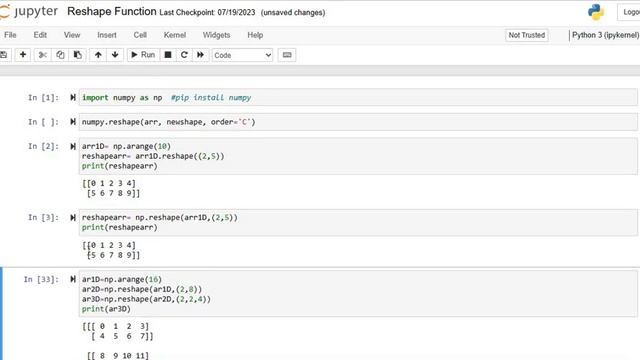Interrupt the kernel with the stop icon

coord(168,55)
